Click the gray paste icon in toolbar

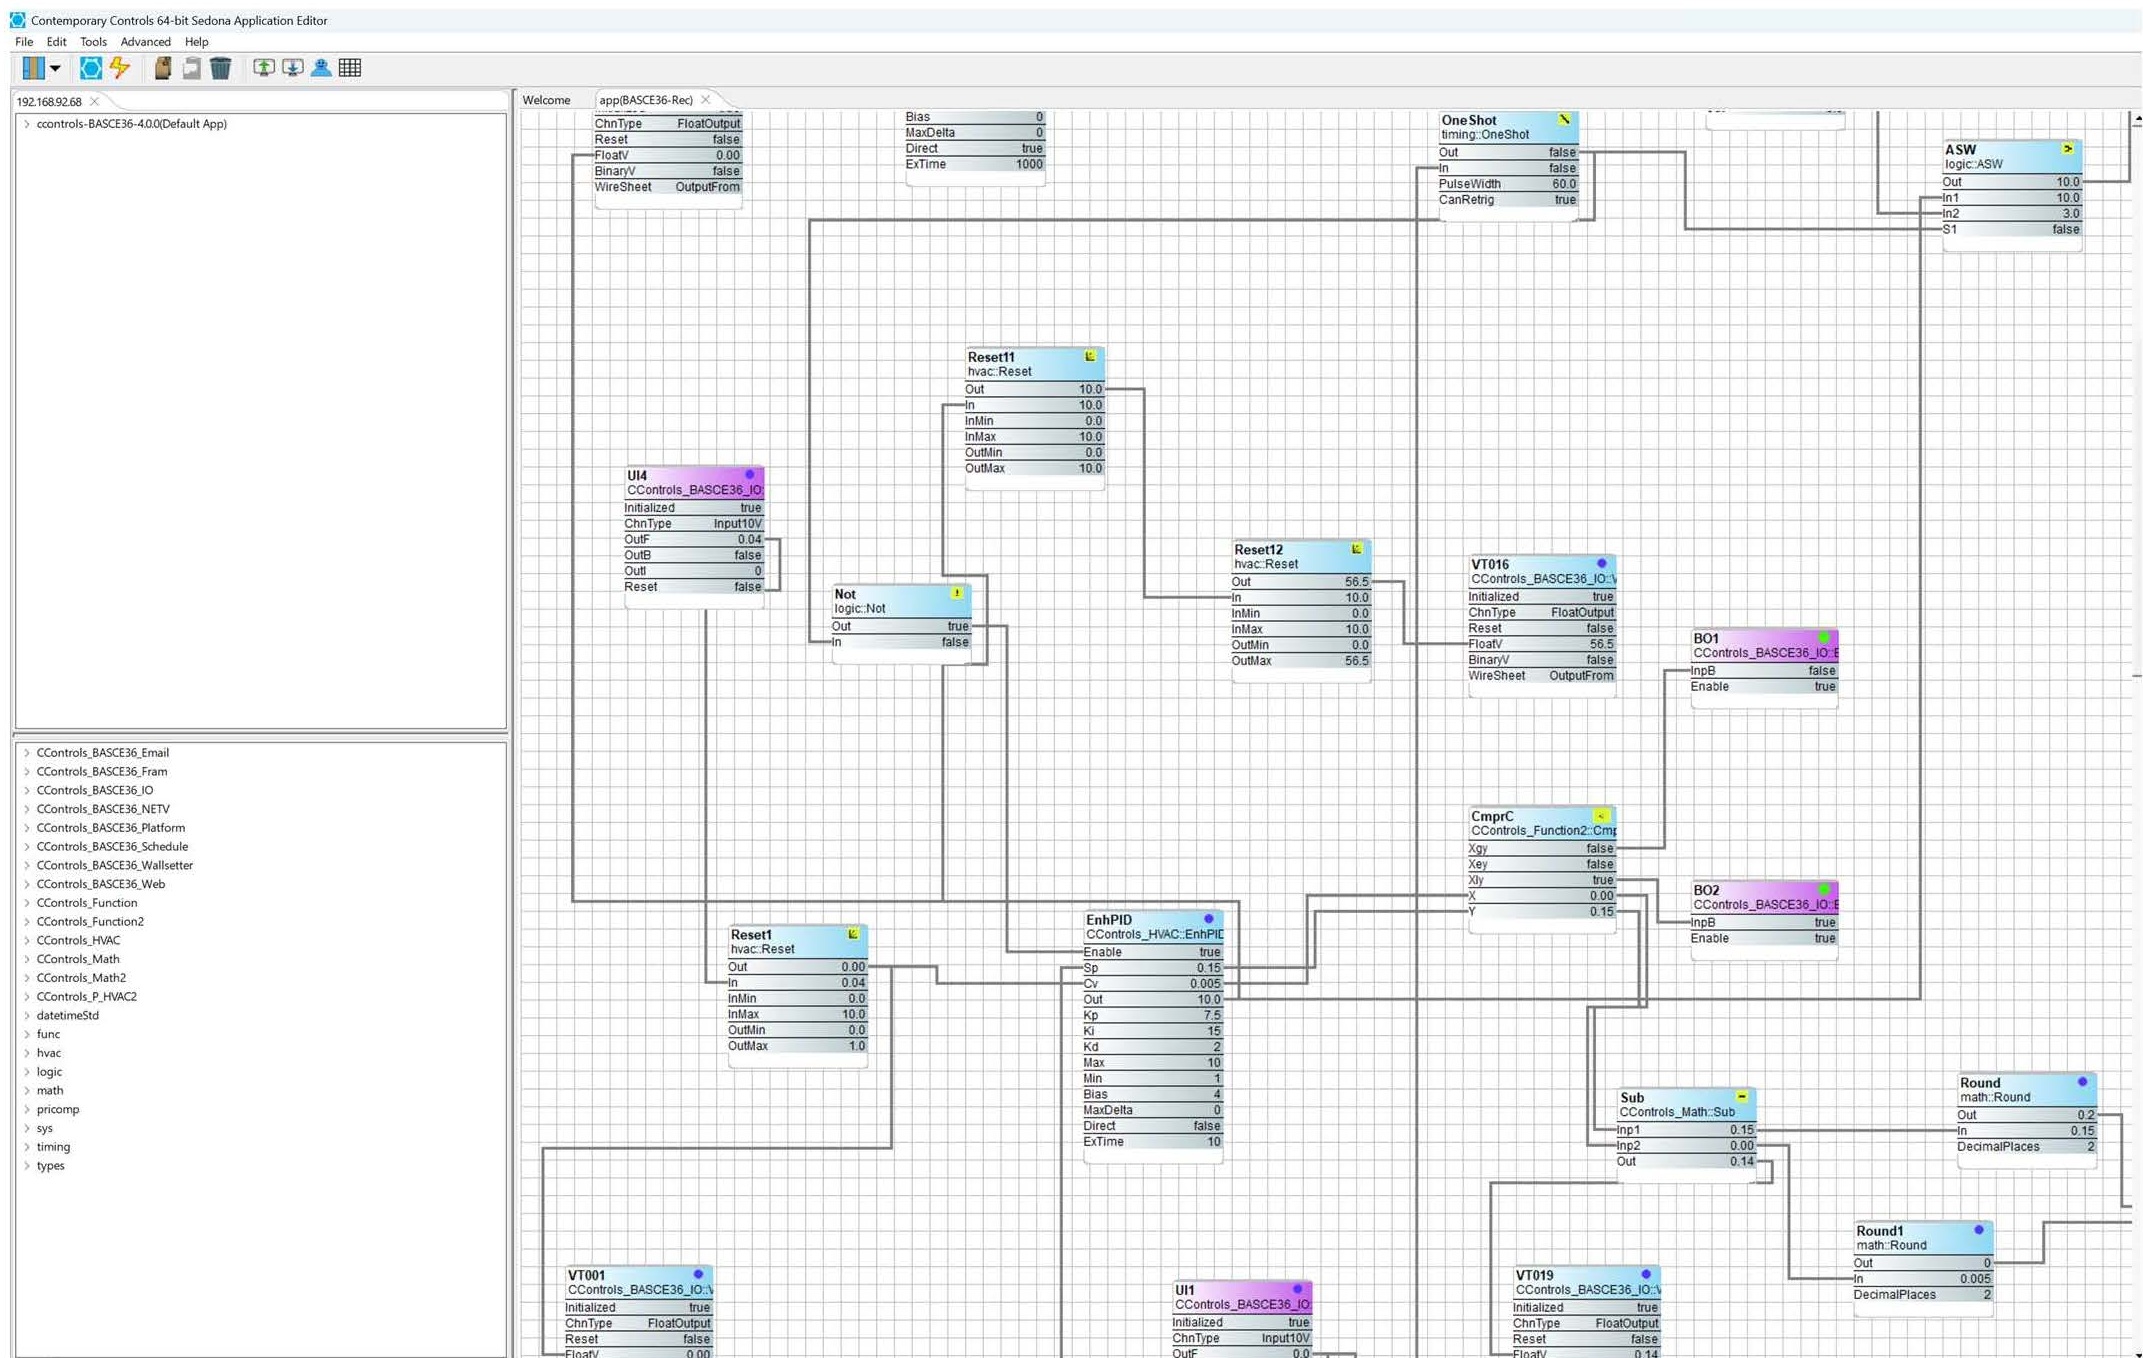191,68
